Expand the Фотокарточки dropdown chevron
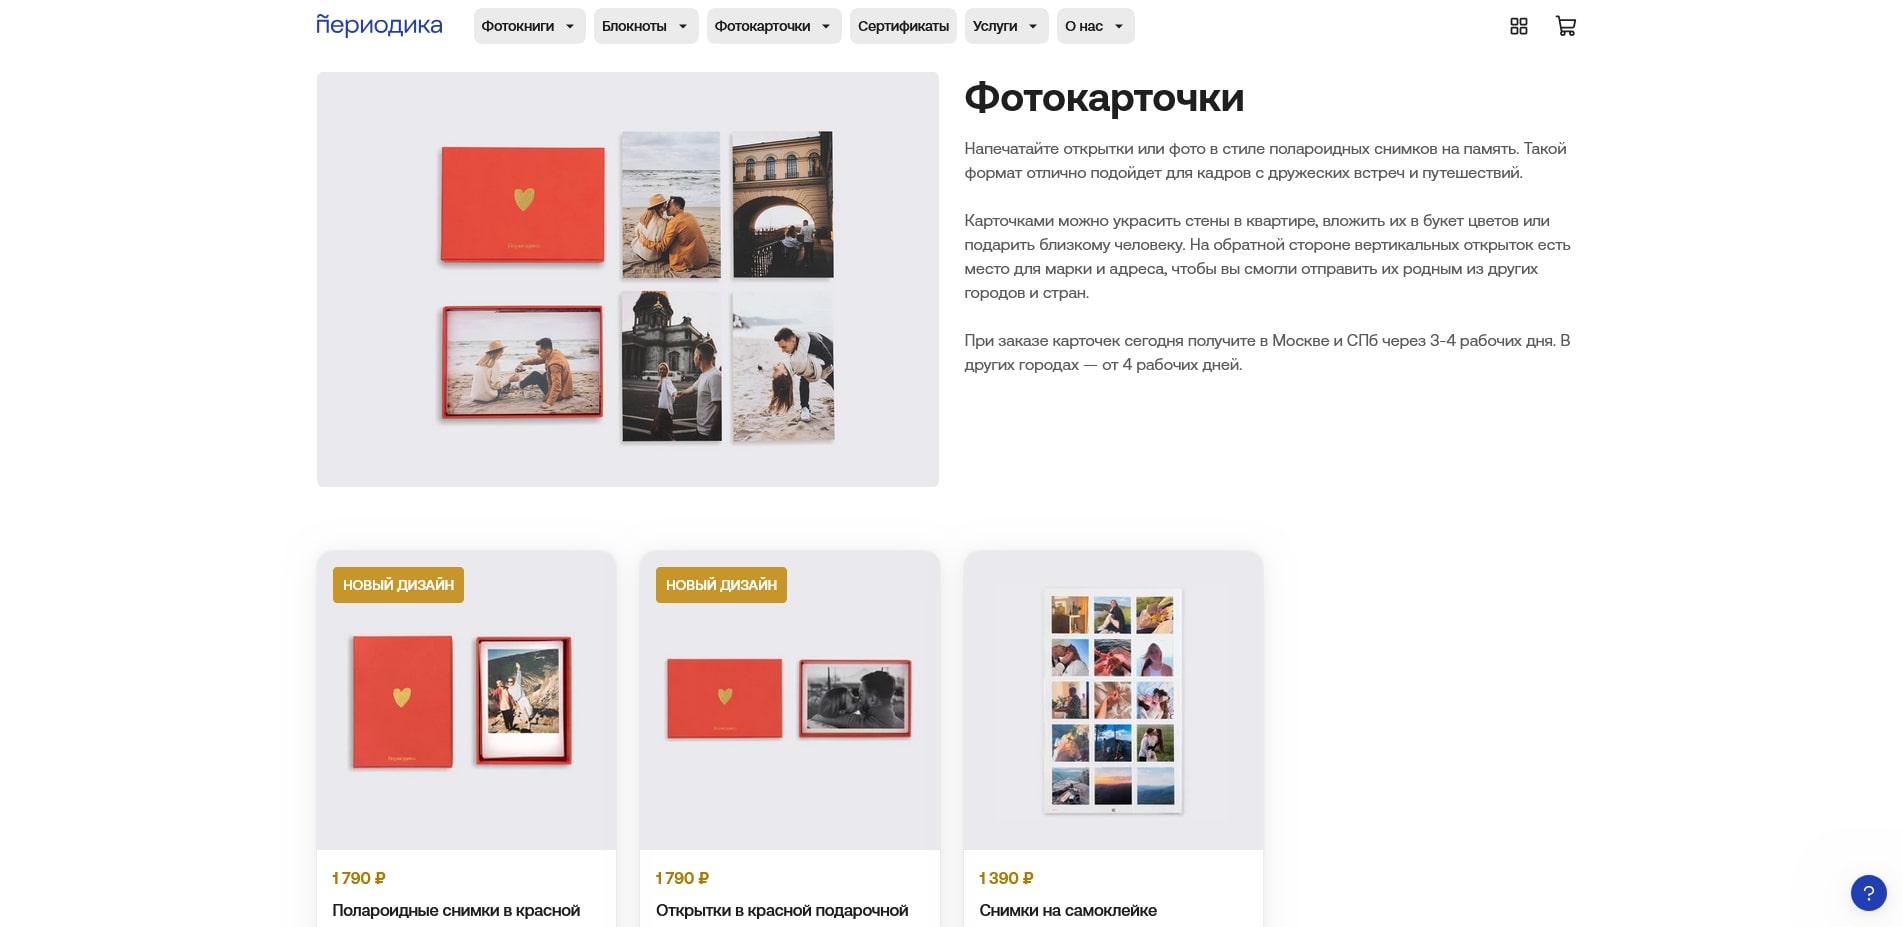 [825, 26]
